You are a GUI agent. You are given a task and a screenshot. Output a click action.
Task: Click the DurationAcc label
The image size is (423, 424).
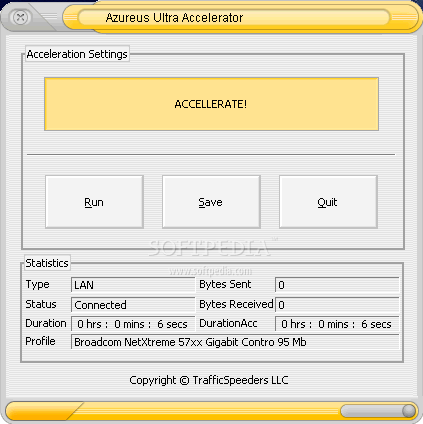tap(228, 323)
